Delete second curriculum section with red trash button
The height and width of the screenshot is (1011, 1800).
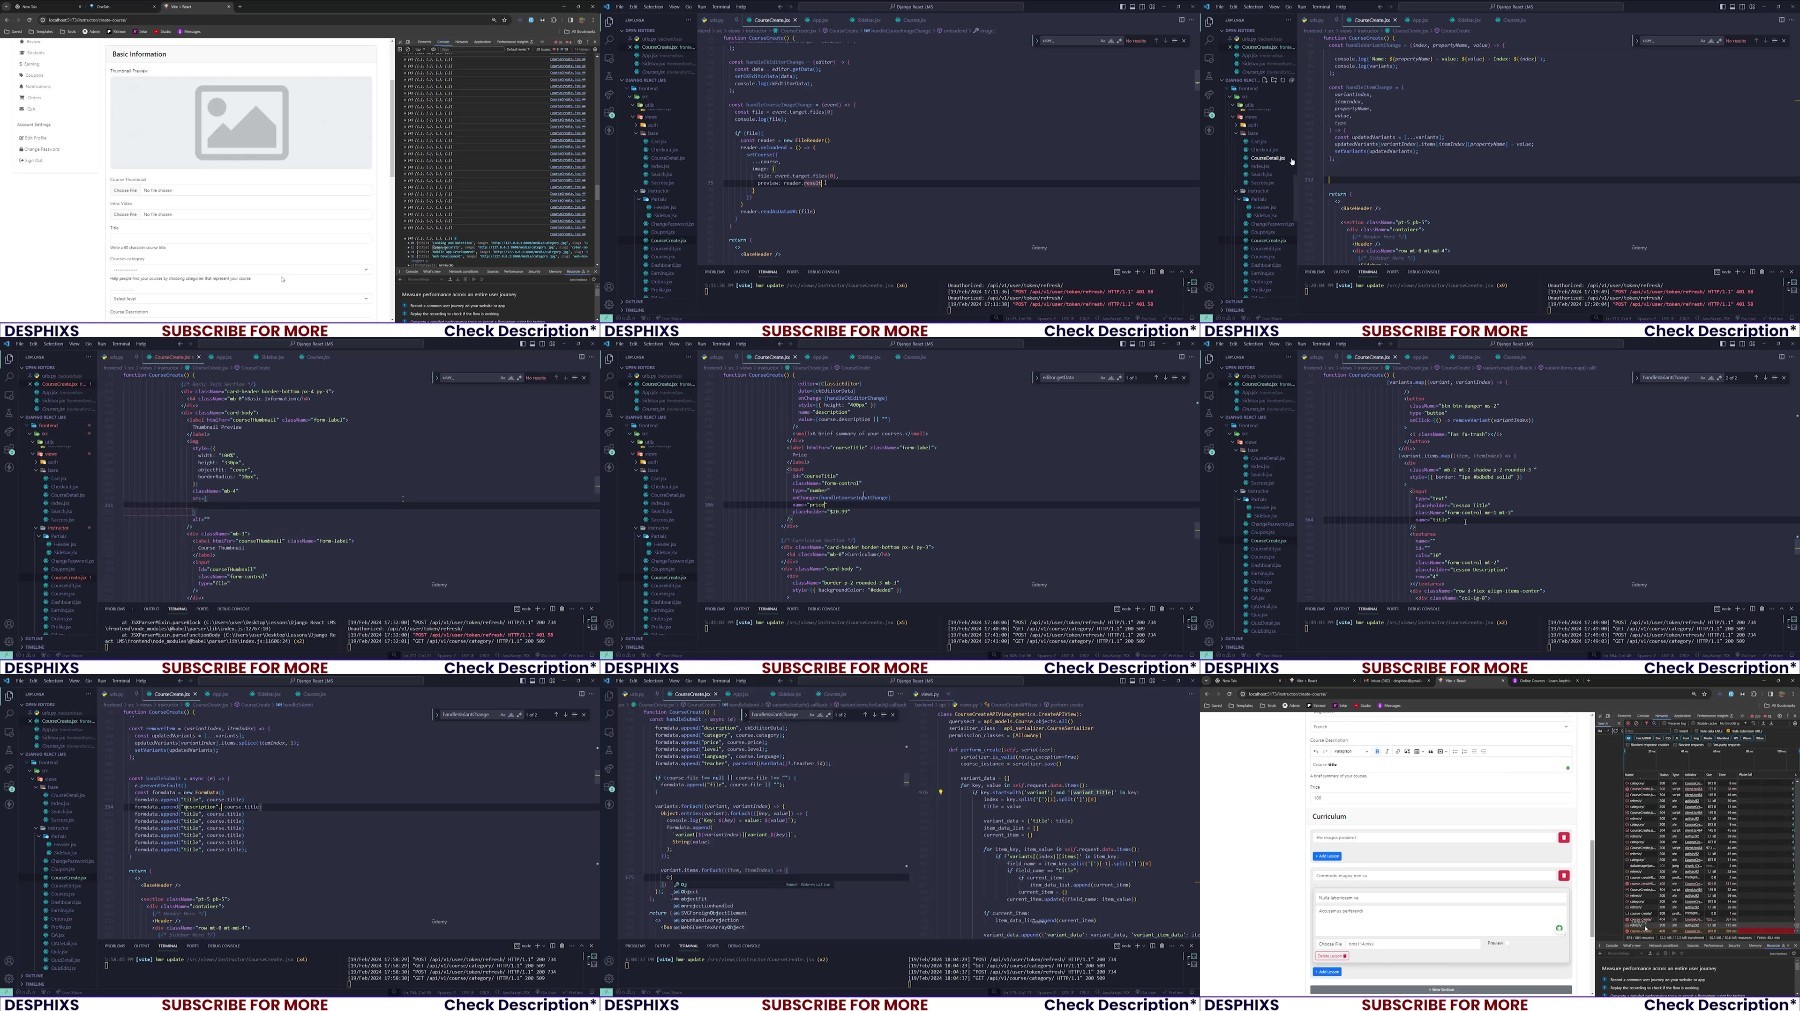click(1564, 875)
